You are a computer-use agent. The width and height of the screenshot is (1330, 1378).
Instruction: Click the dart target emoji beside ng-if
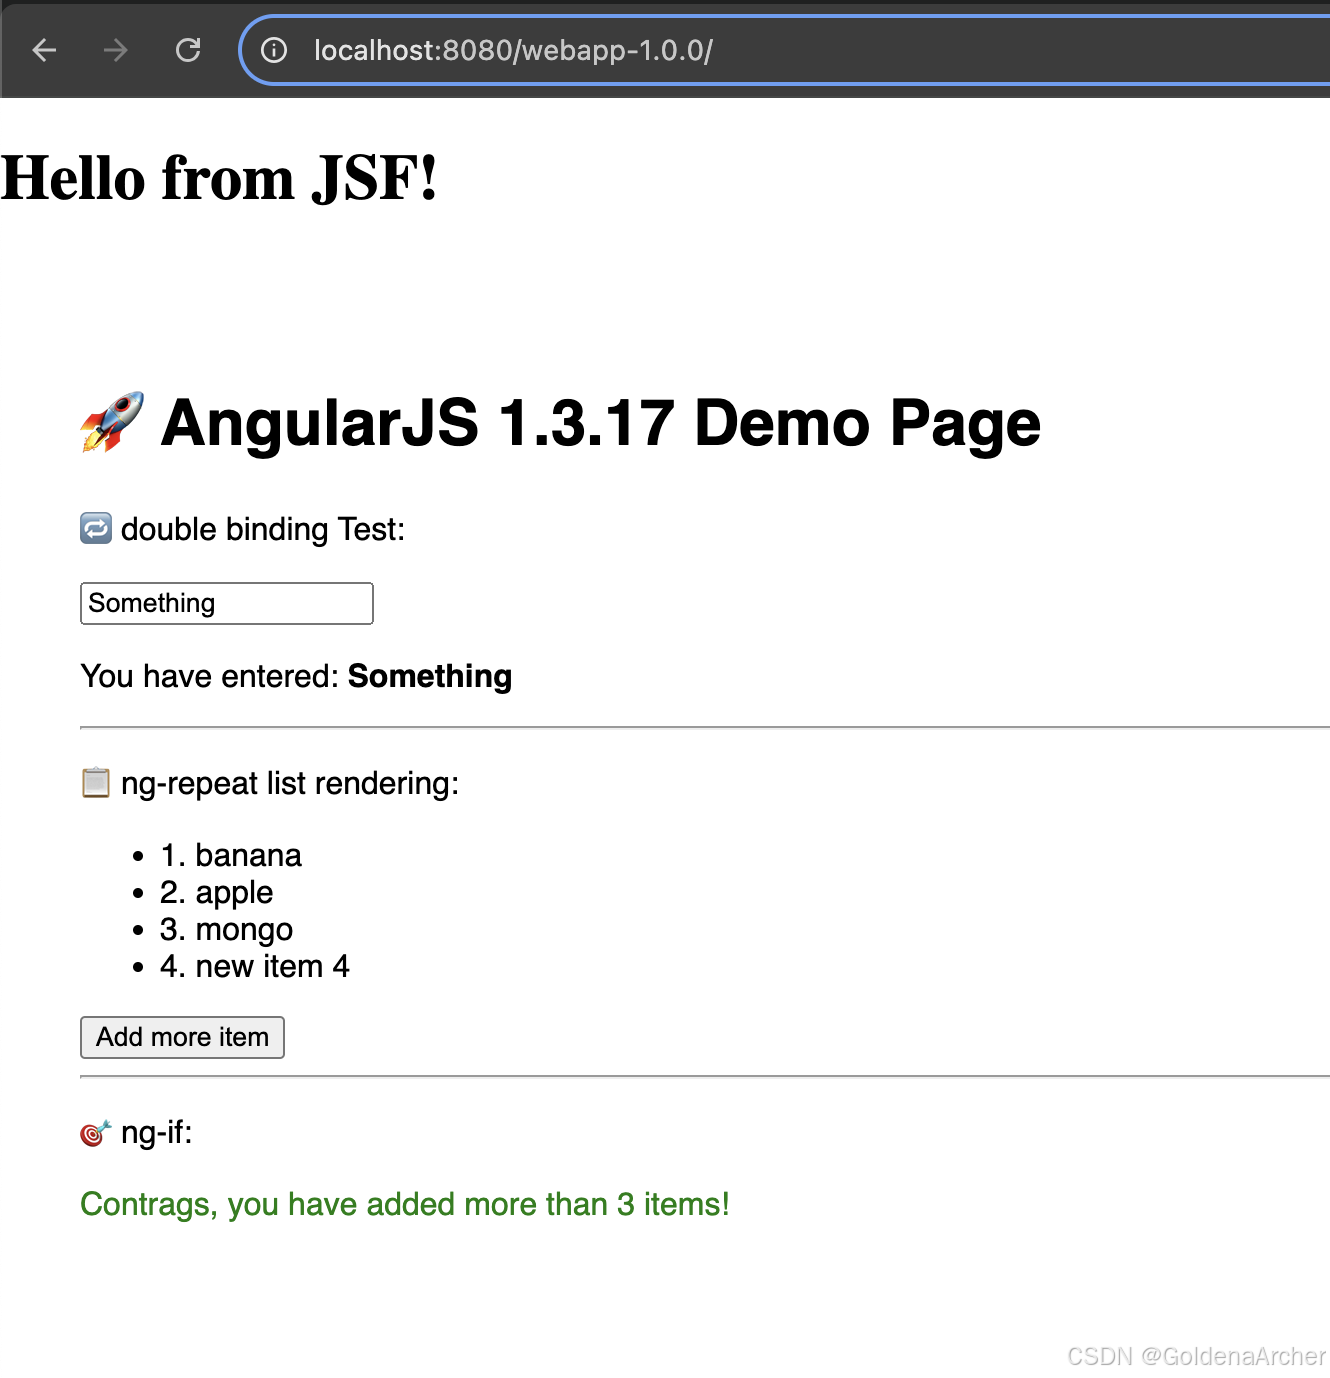coord(96,1132)
